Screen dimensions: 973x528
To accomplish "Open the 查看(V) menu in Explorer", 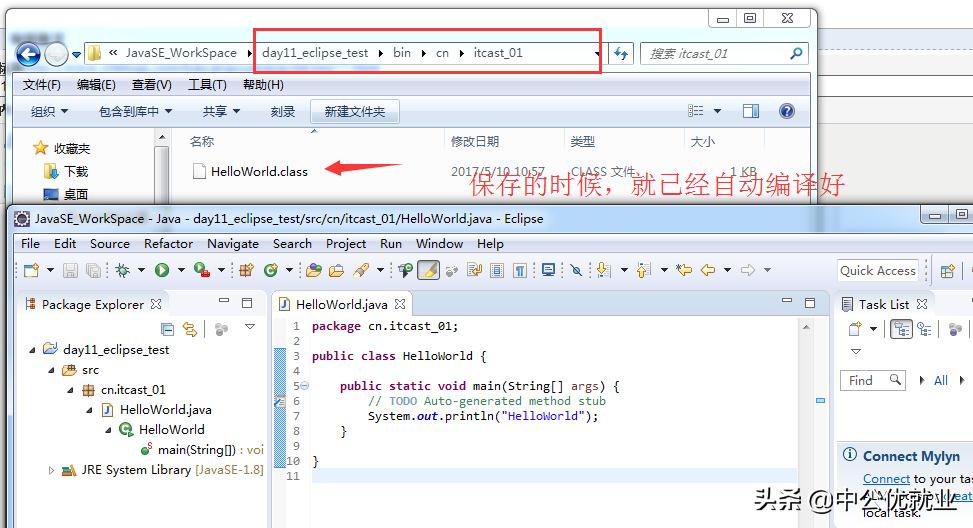I will click(x=151, y=85).
